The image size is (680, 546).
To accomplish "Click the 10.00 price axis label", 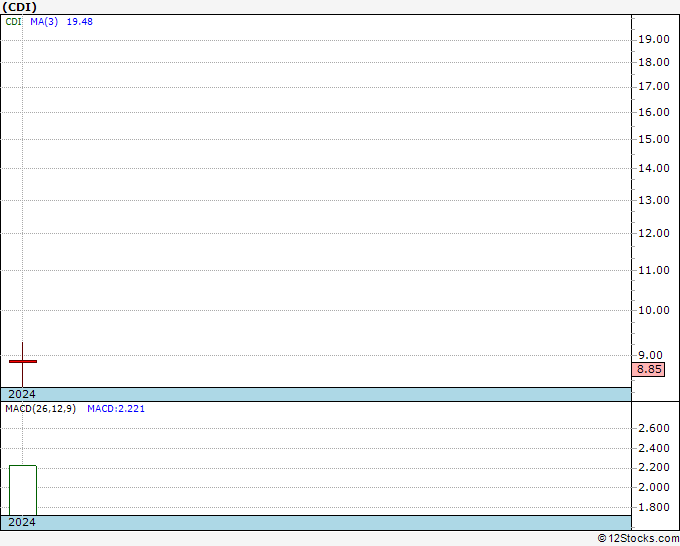I will [x=654, y=310].
